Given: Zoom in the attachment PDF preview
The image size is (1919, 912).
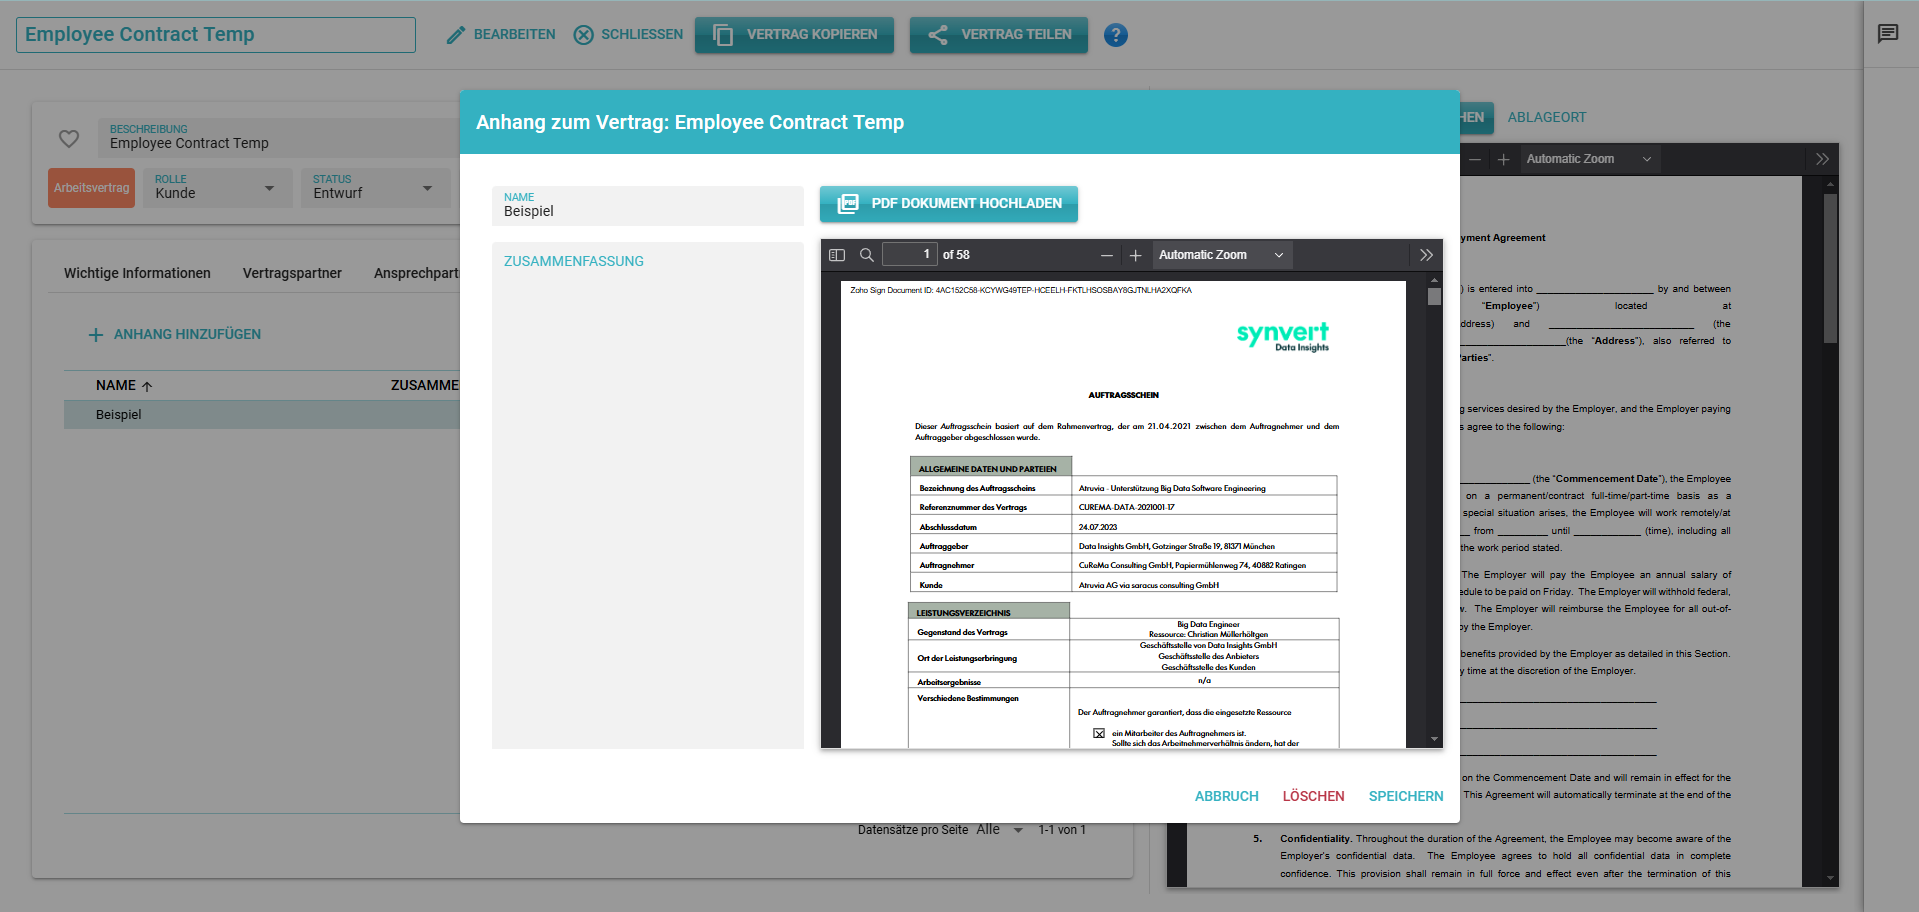Looking at the screenshot, I should point(1135,256).
